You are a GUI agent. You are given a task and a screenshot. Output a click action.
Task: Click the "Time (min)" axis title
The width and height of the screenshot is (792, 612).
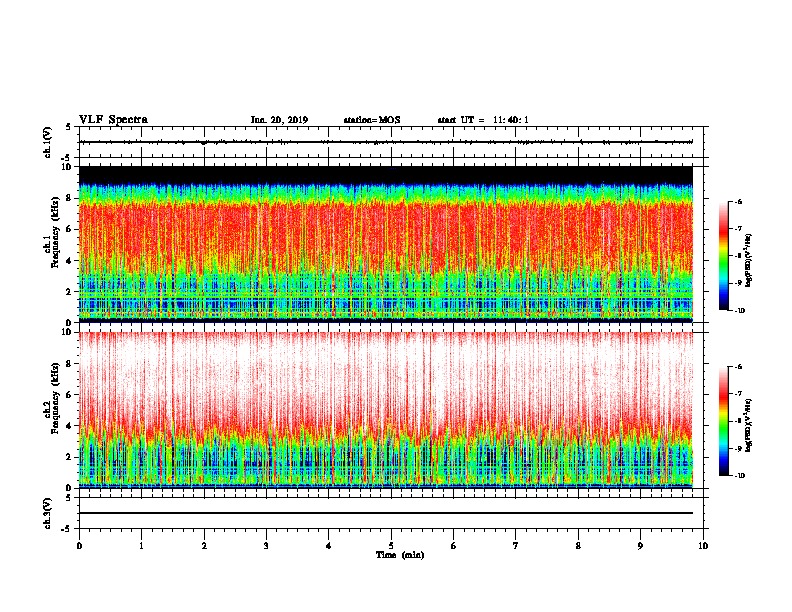pos(400,555)
